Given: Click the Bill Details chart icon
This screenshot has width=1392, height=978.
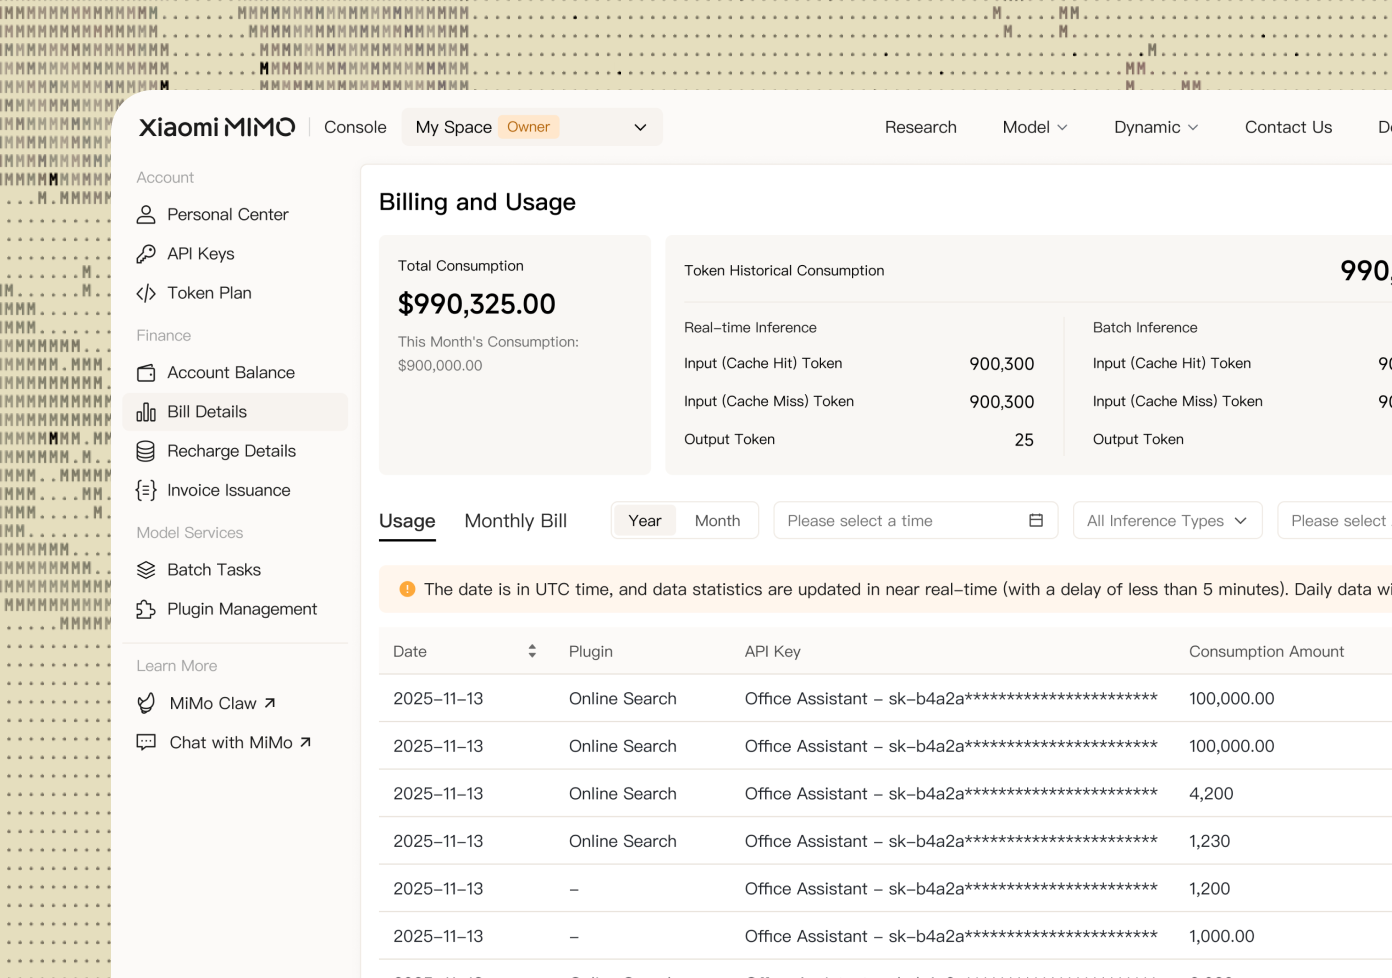Looking at the screenshot, I should 146,412.
